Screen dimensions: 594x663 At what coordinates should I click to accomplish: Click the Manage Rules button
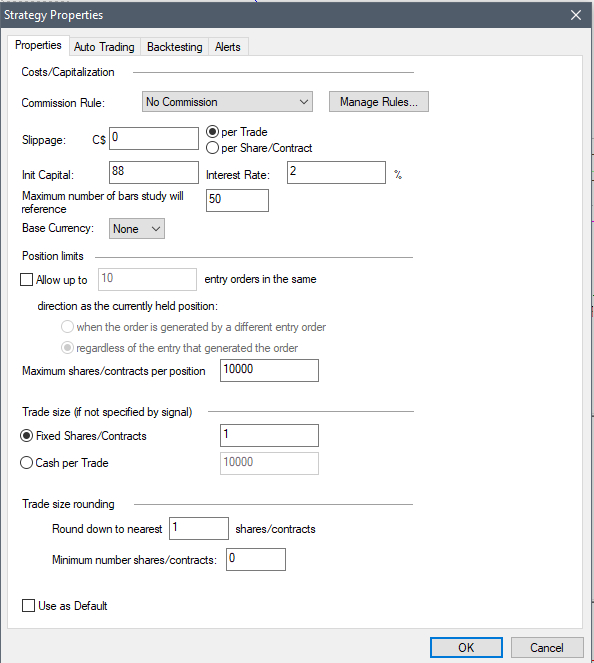click(x=378, y=102)
